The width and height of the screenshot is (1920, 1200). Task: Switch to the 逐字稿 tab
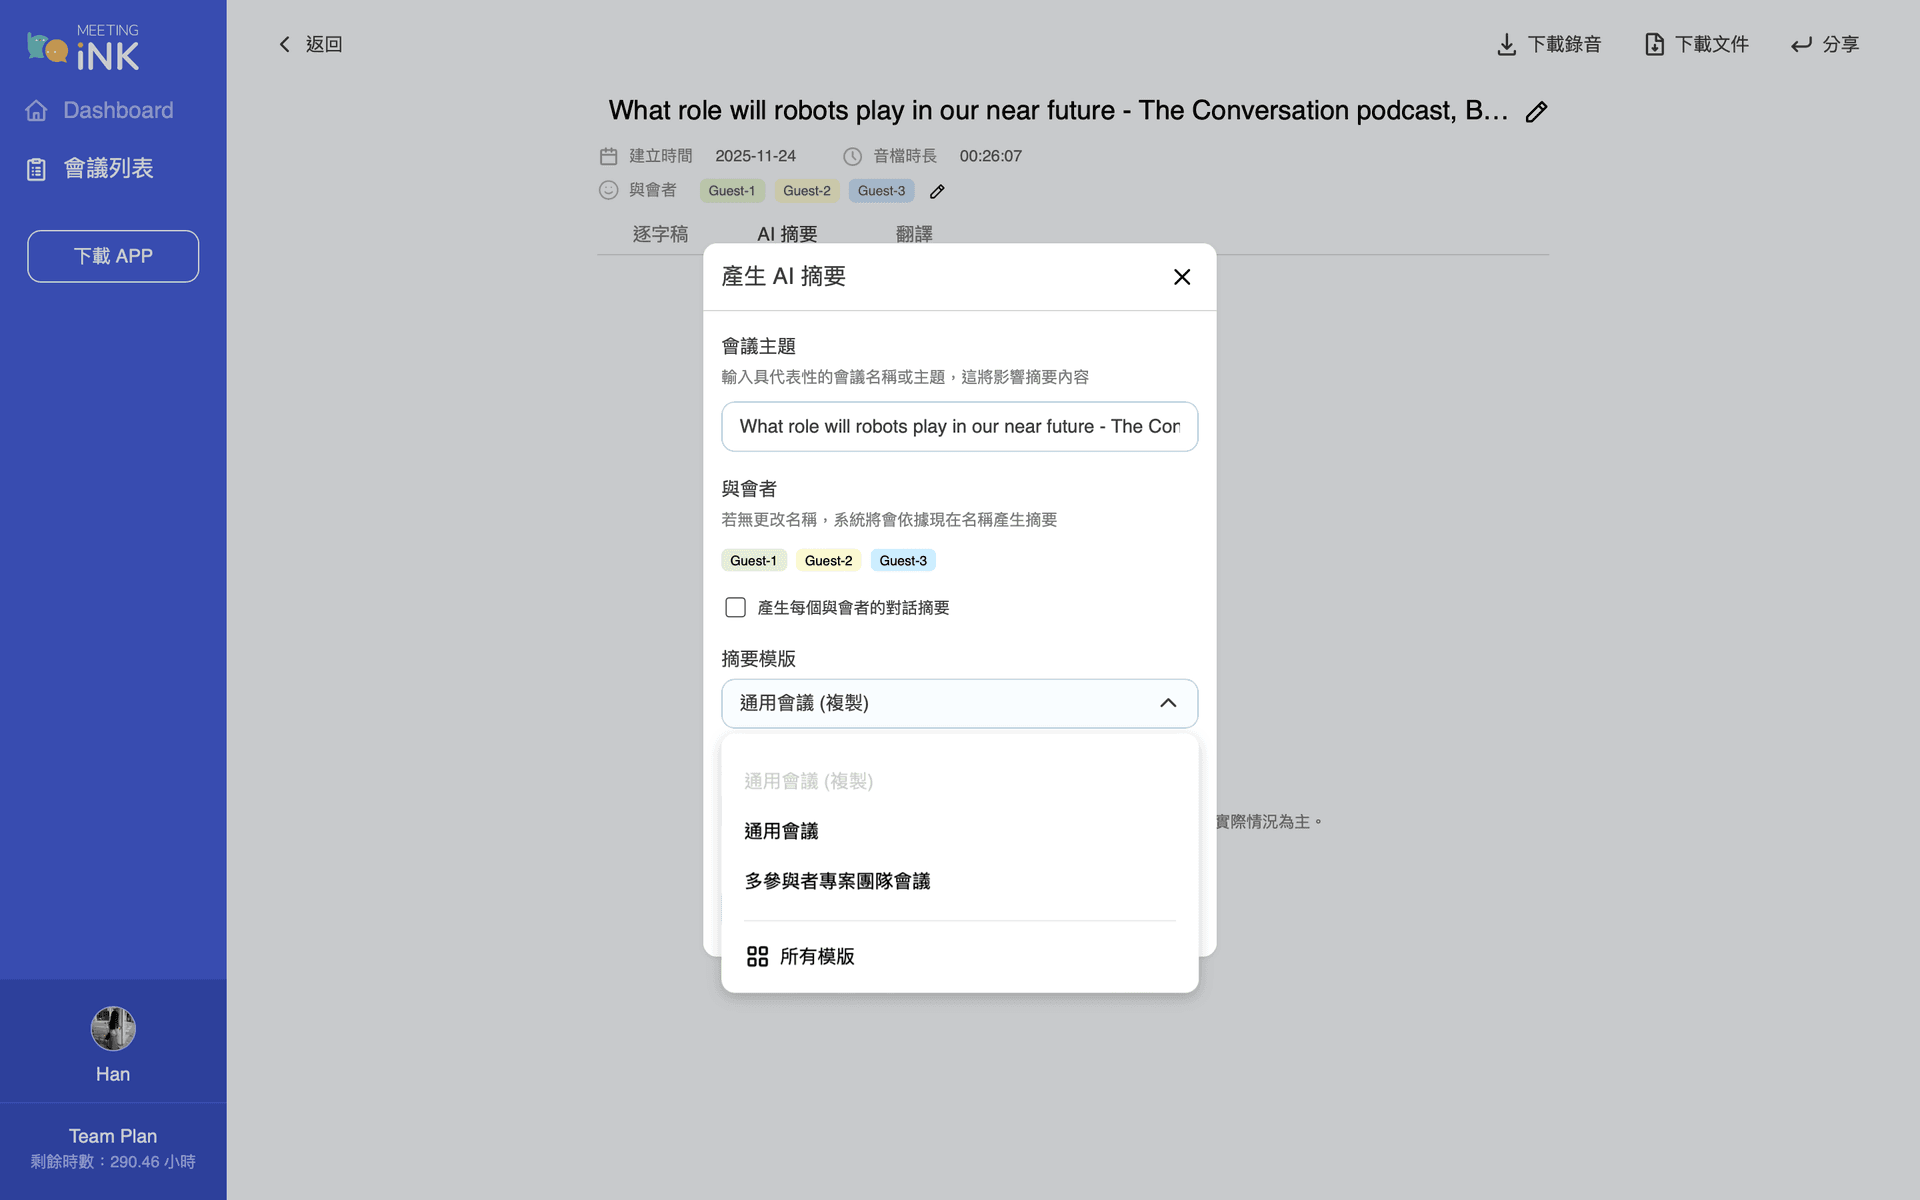660,233
